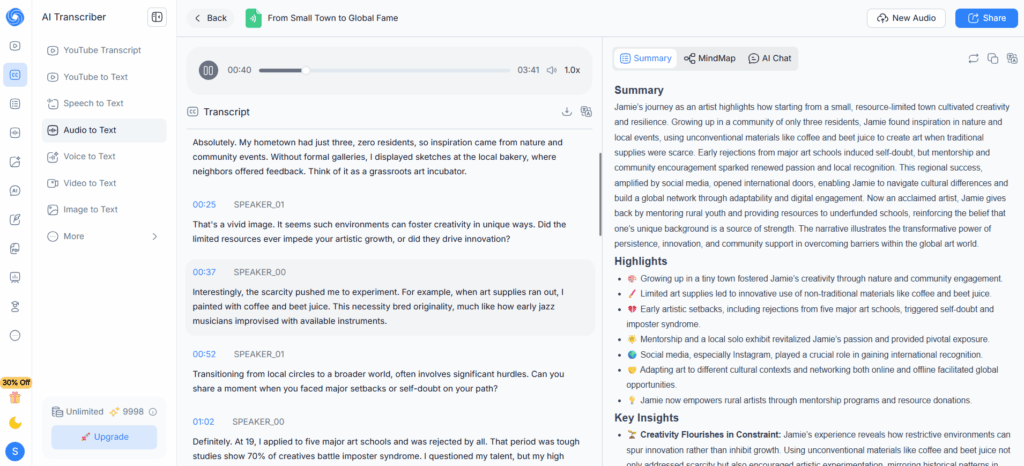Image resolution: width=1024 pixels, height=466 pixels.
Task: Open the user avatar S
Action: click(15, 451)
